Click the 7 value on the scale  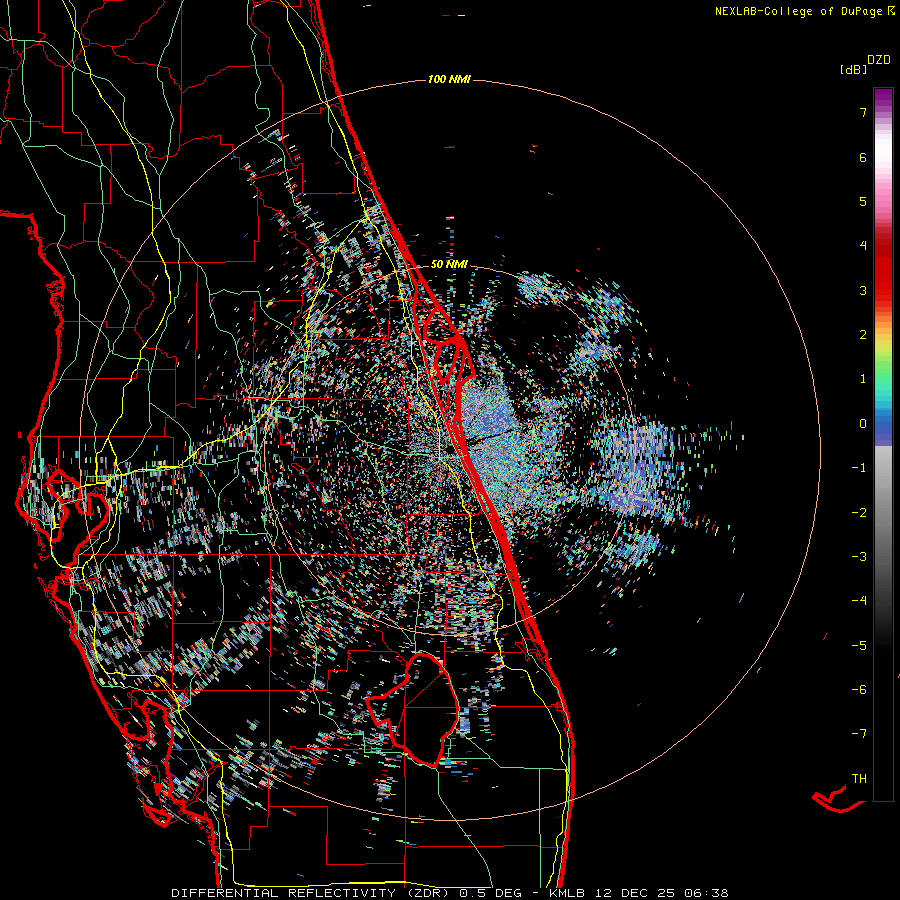pyautogui.click(x=863, y=112)
